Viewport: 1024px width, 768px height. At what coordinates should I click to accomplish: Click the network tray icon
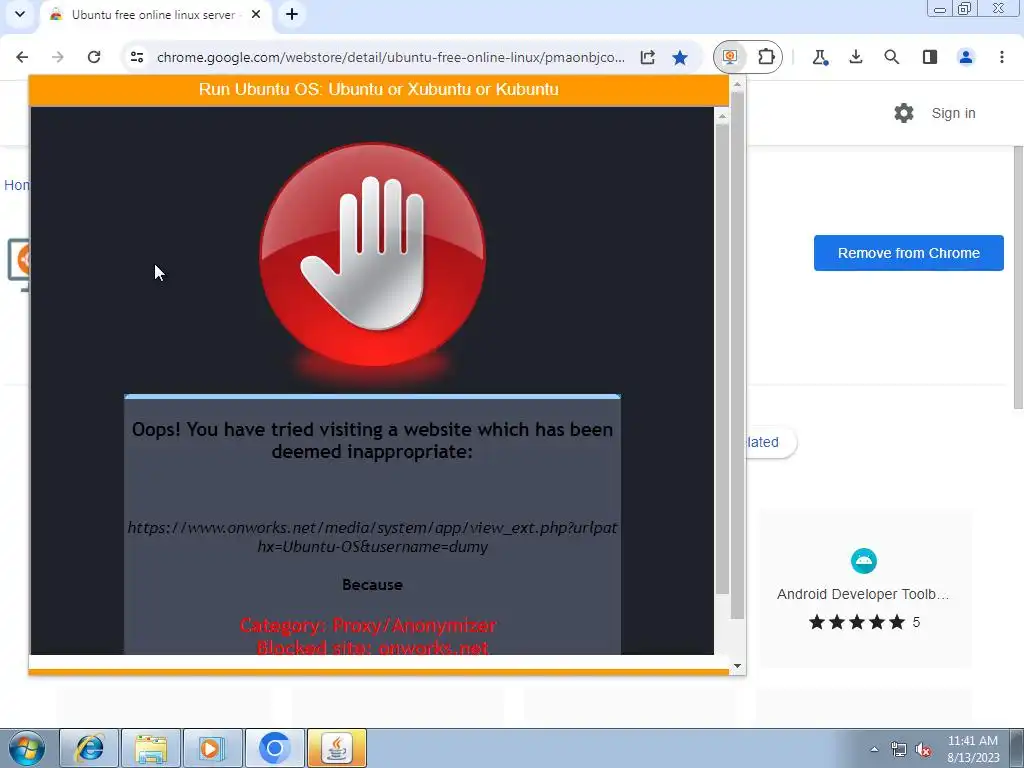pos(899,749)
